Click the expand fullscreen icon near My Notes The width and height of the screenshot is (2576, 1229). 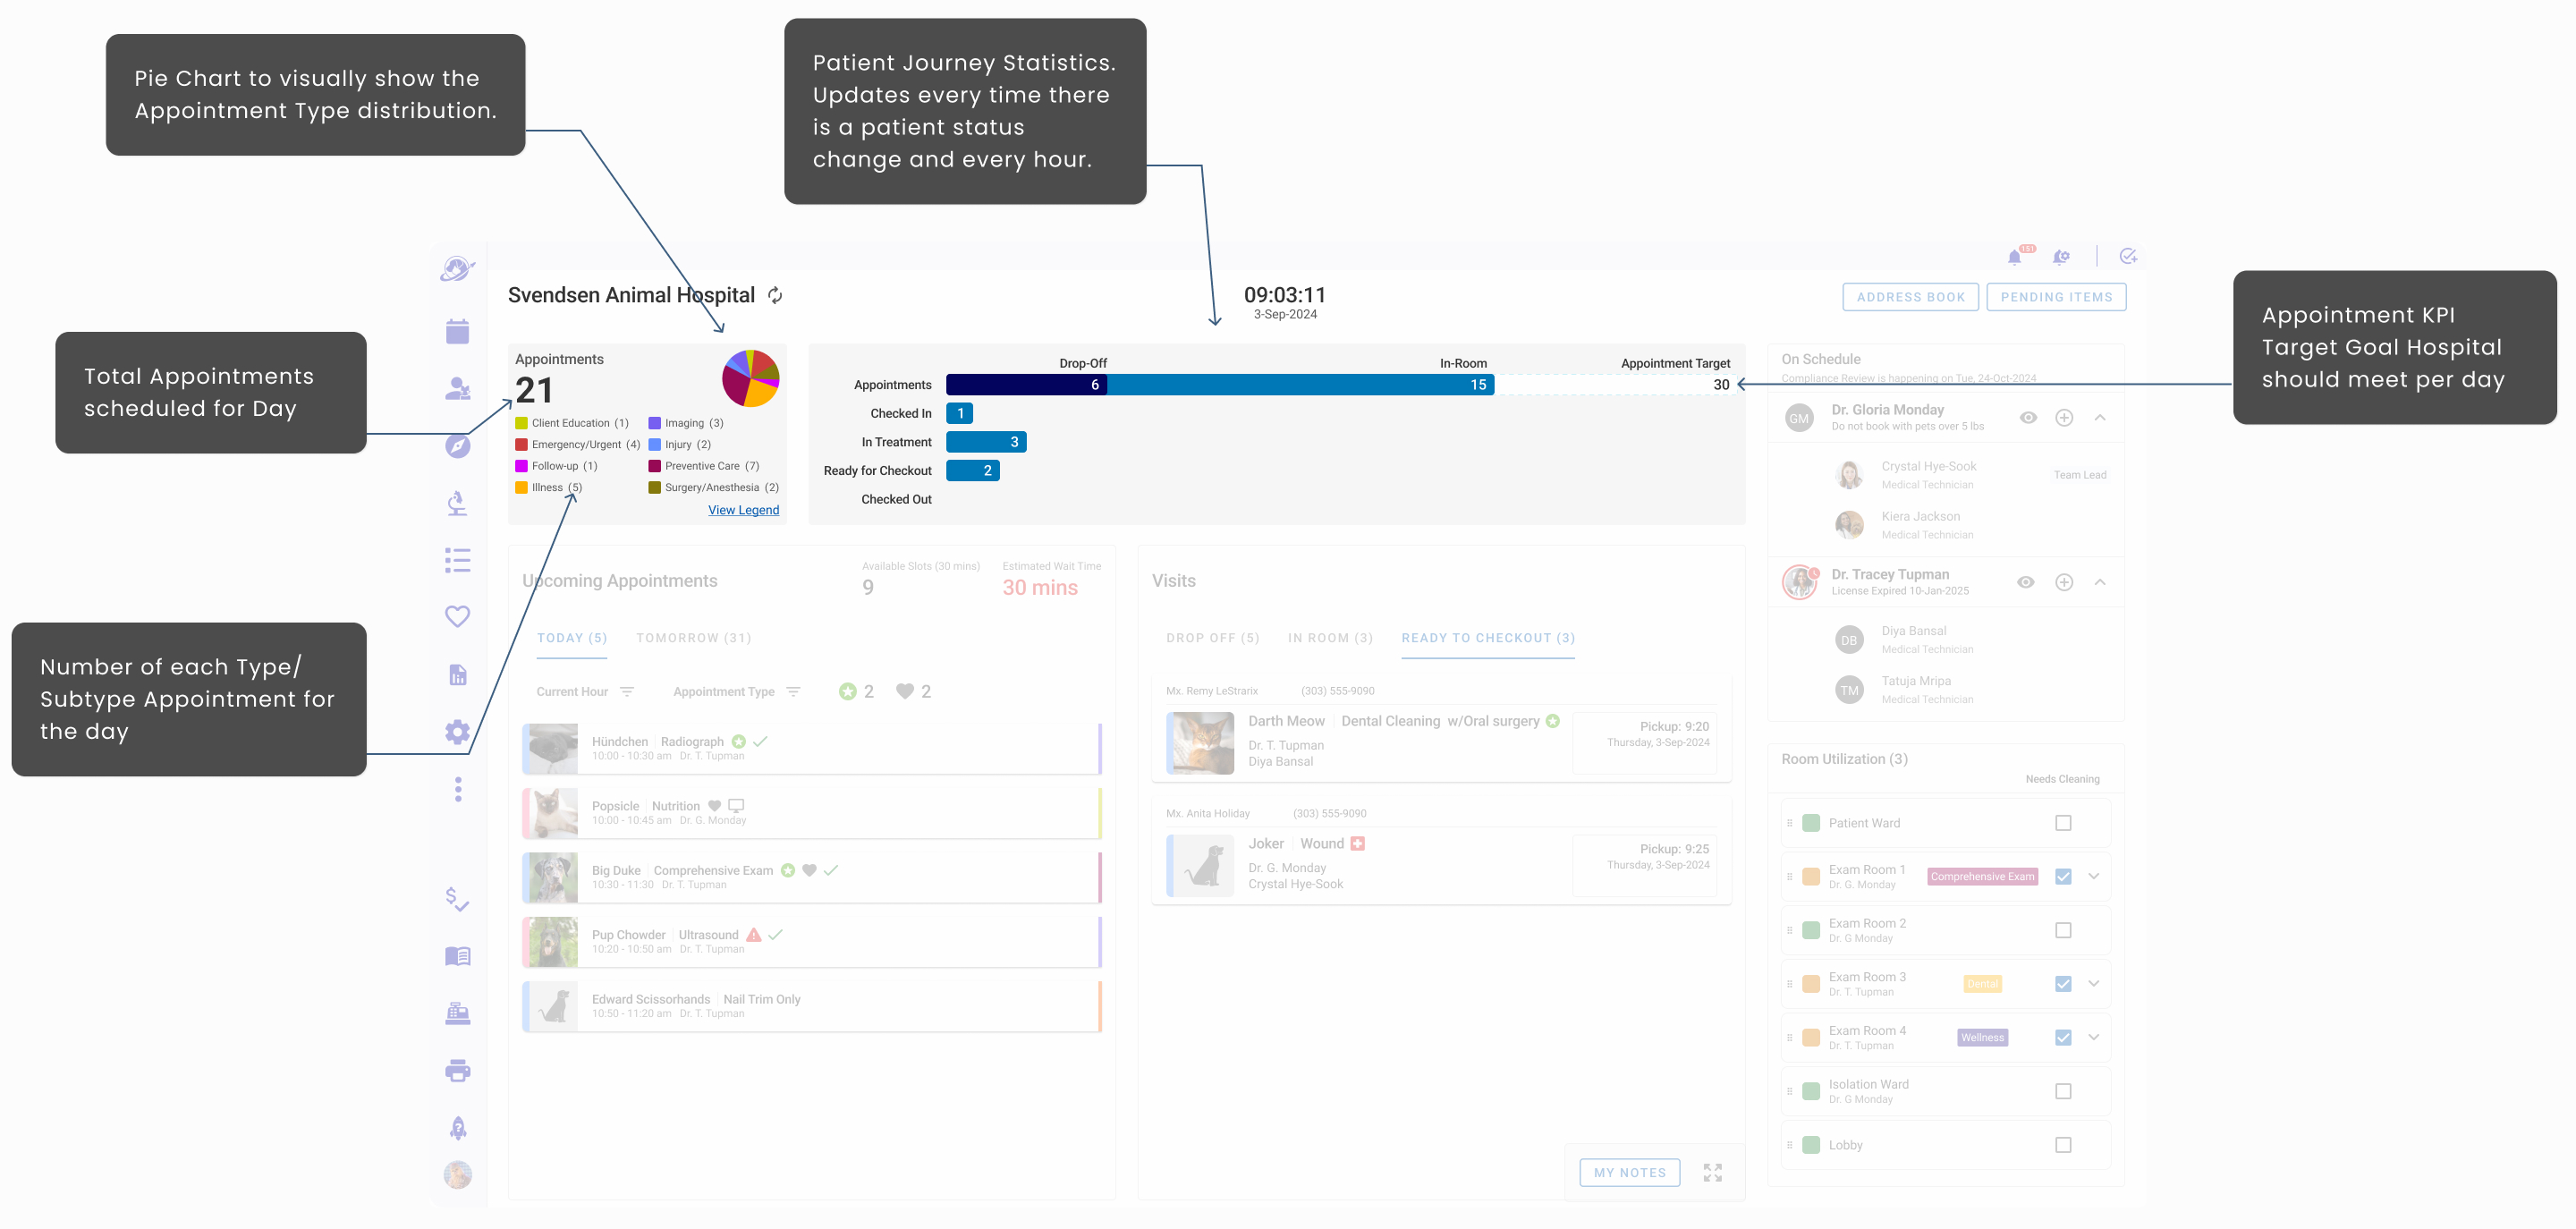(x=1712, y=1172)
